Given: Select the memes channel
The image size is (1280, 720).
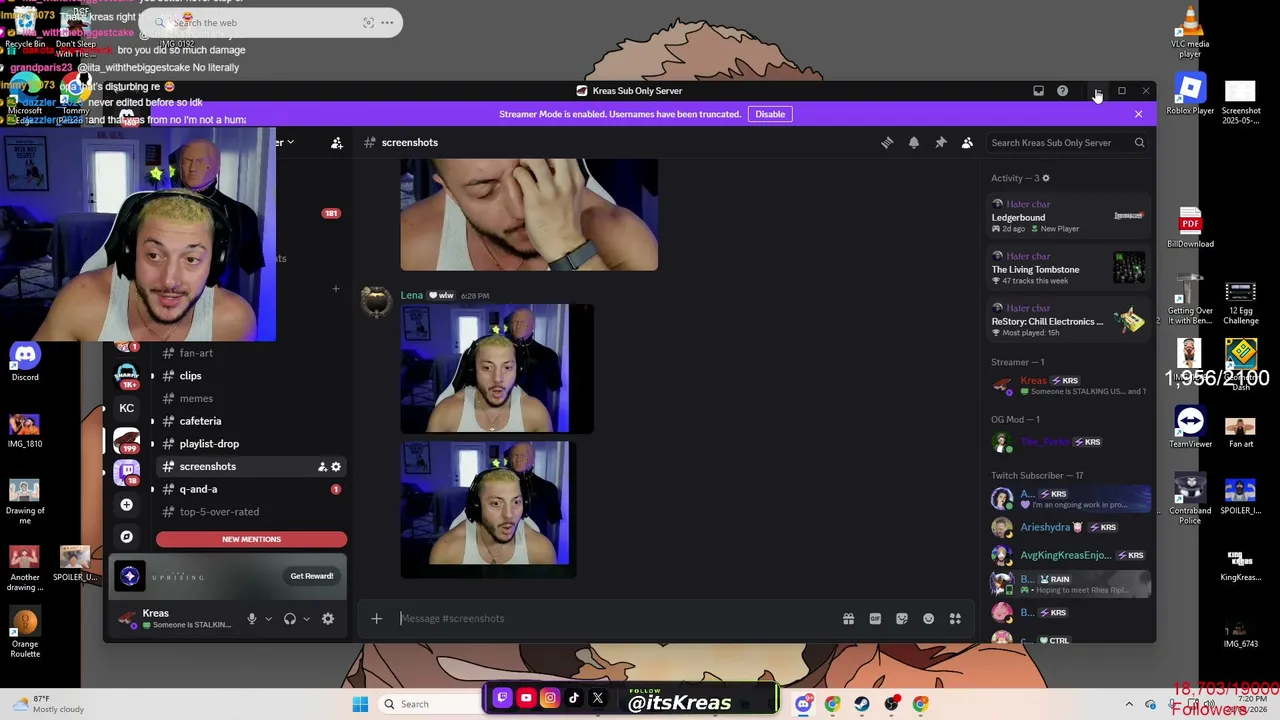Looking at the screenshot, I should point(196,399).
